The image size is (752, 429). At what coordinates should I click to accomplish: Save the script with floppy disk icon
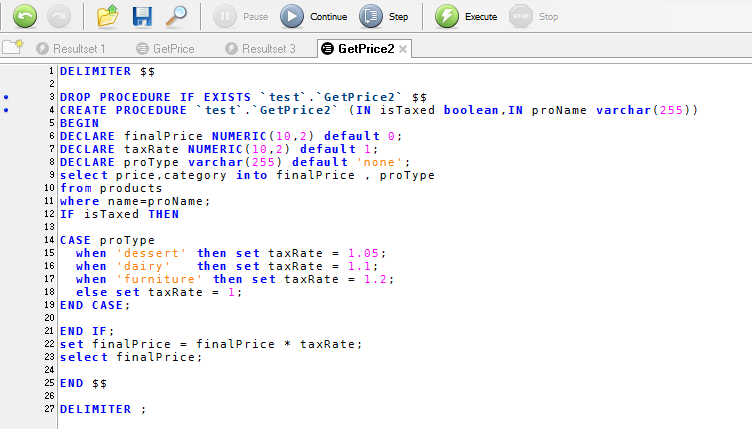click(x=142, y=16)
